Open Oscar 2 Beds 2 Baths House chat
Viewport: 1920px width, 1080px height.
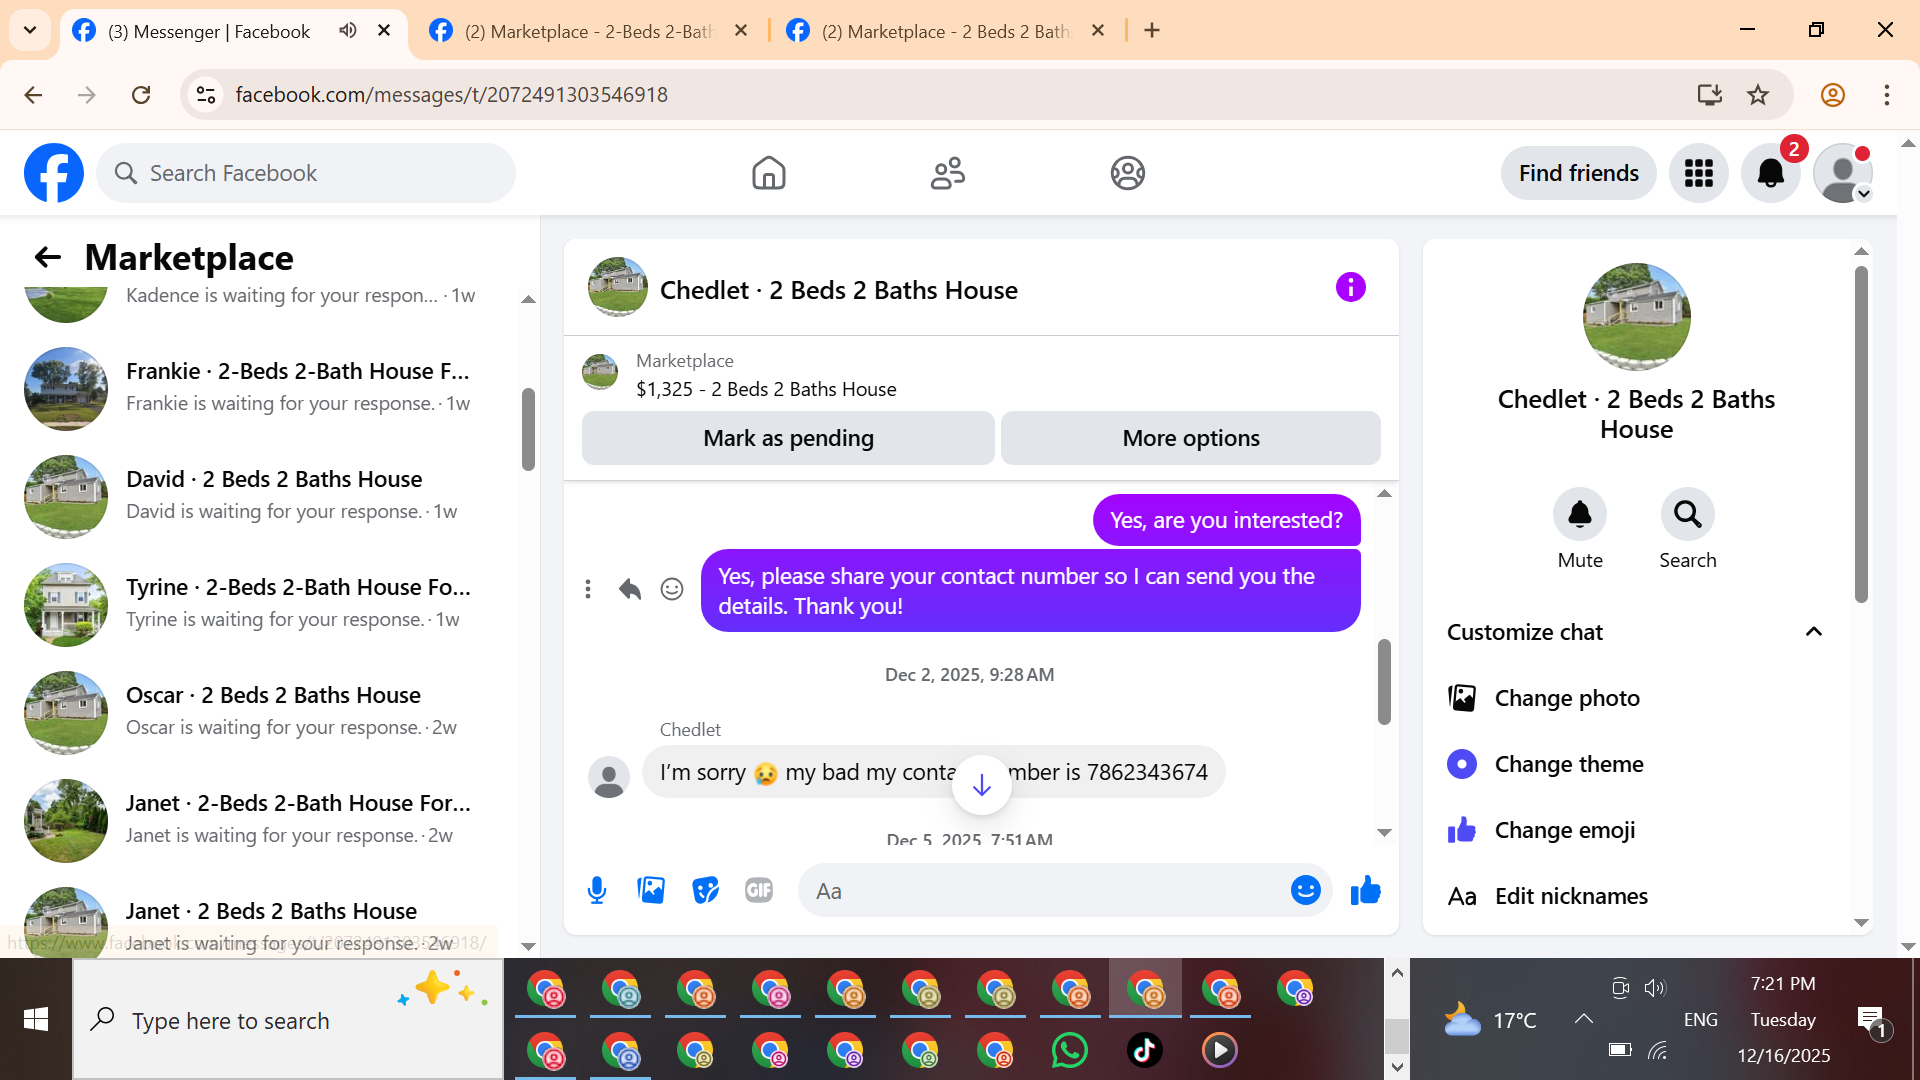tap(262, 711)
